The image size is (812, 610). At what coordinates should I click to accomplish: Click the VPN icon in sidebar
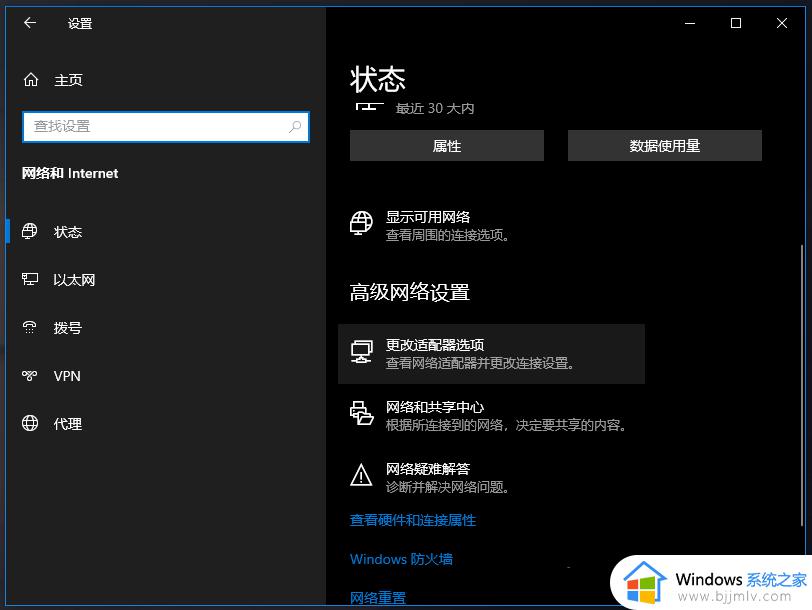(x=31, y=376)
